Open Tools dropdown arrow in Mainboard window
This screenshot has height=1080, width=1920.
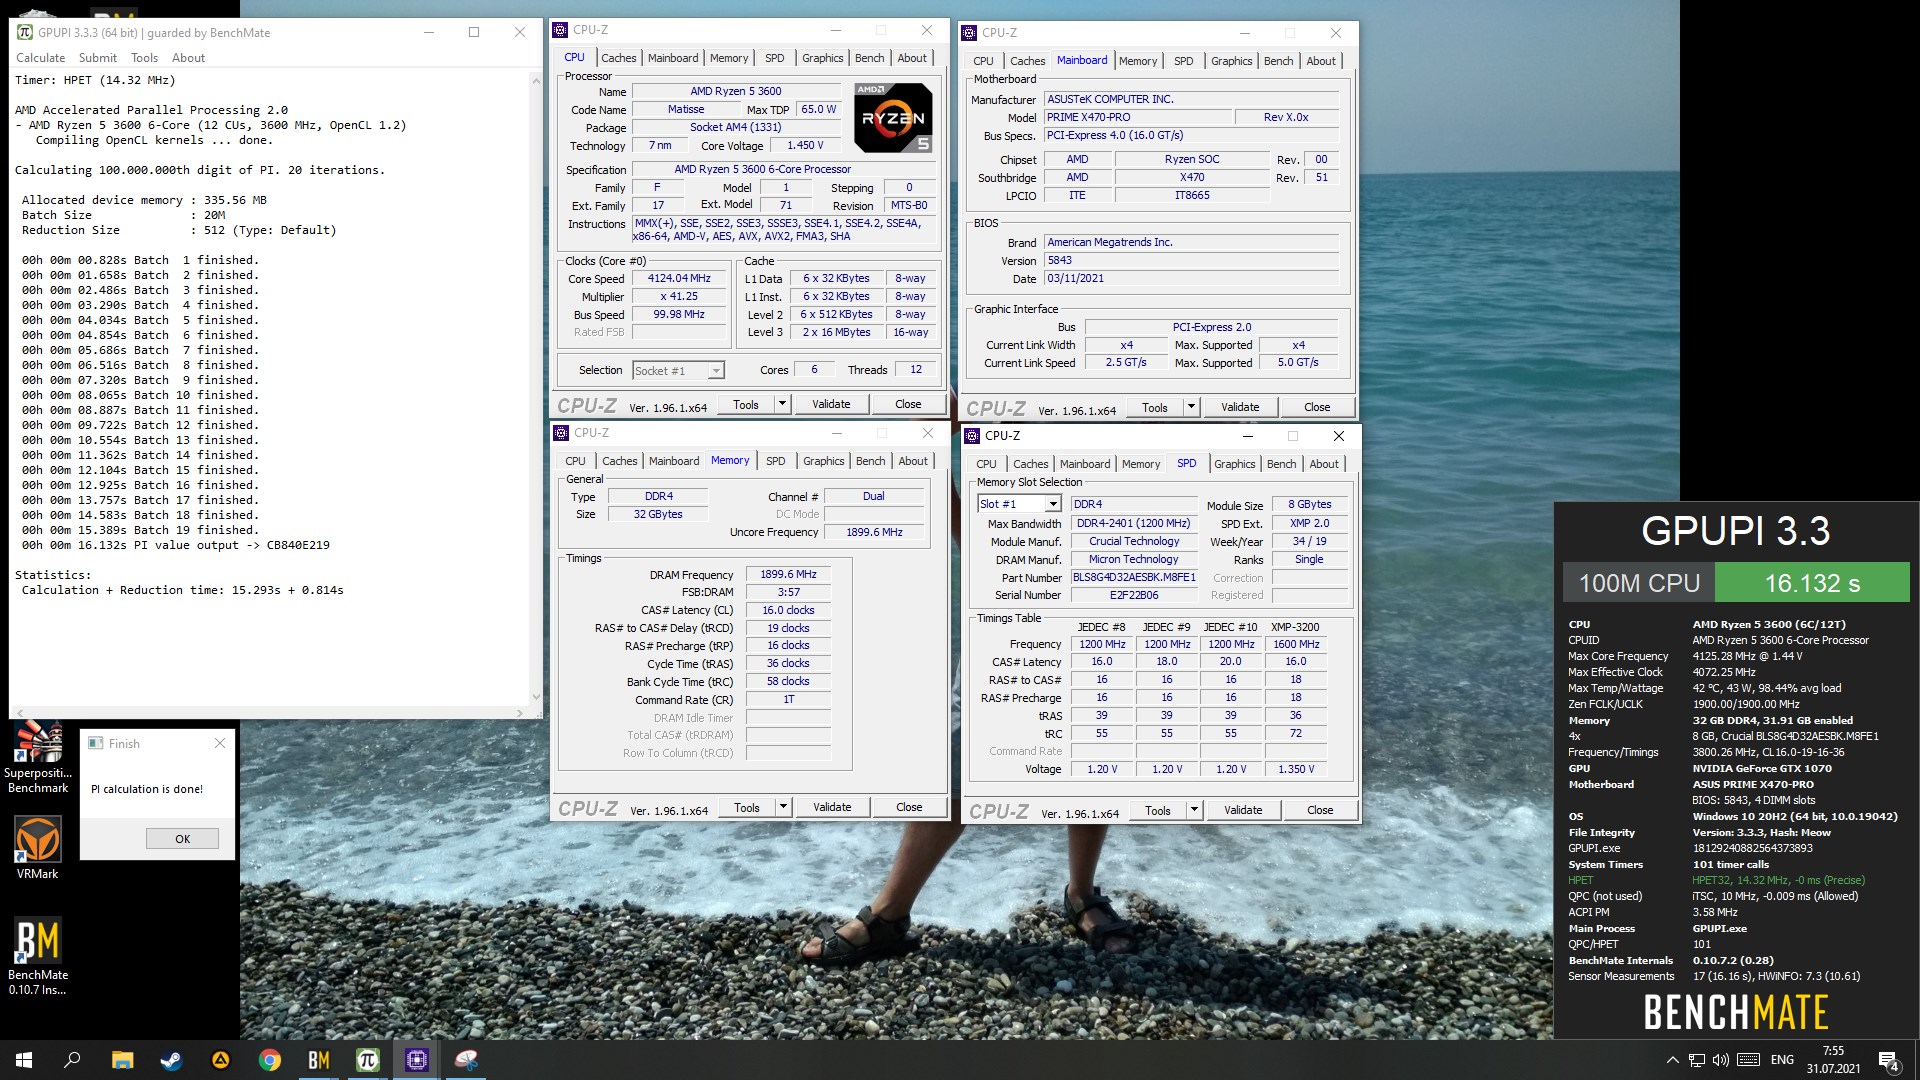(x=1191, y=407)
